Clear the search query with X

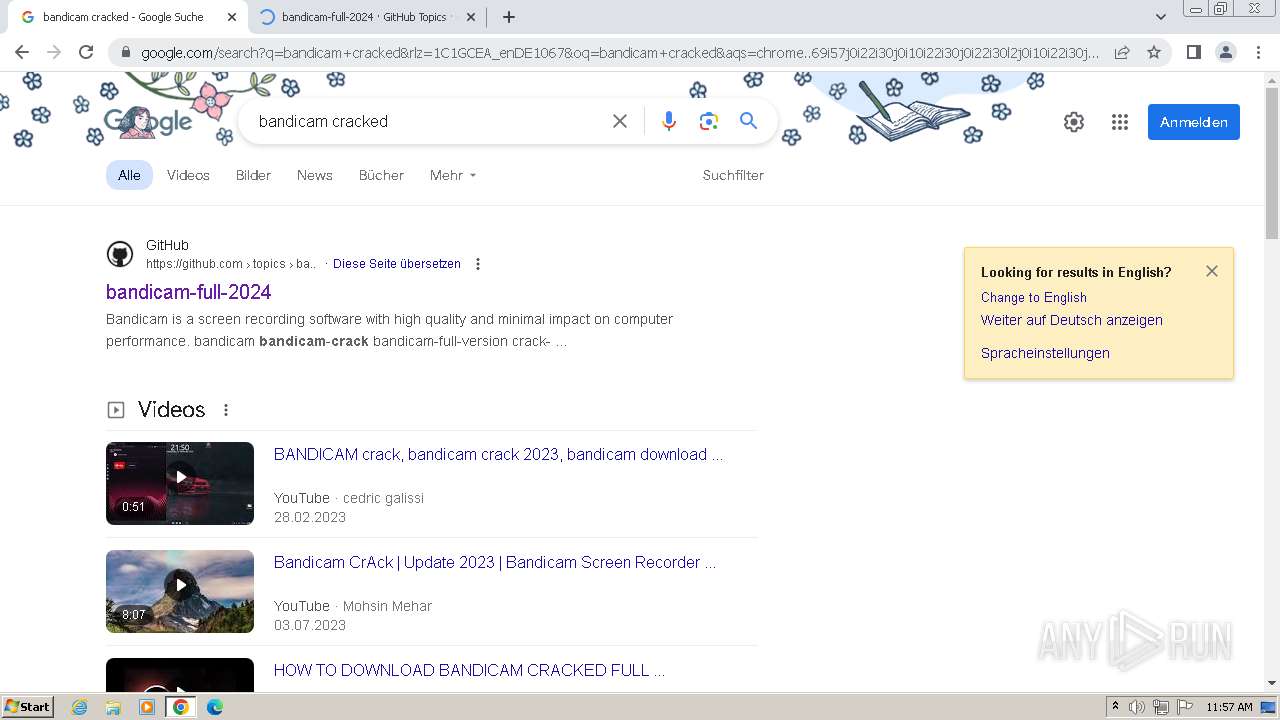[x=620, y=121]
